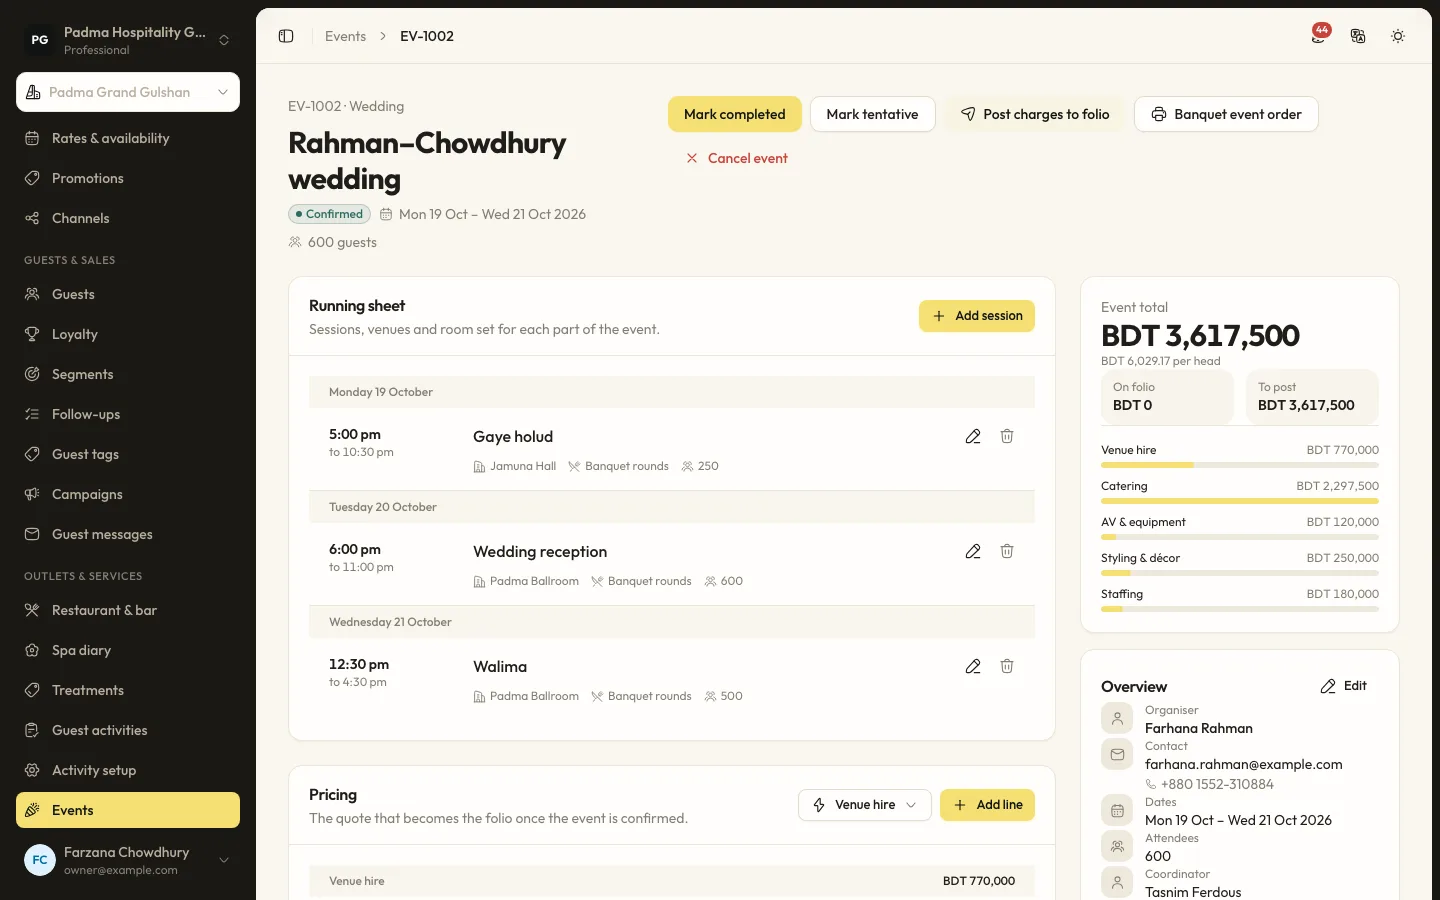Edit the Gaye holud session
Viewport: 1440px width, 900px height.
point(973,436)
